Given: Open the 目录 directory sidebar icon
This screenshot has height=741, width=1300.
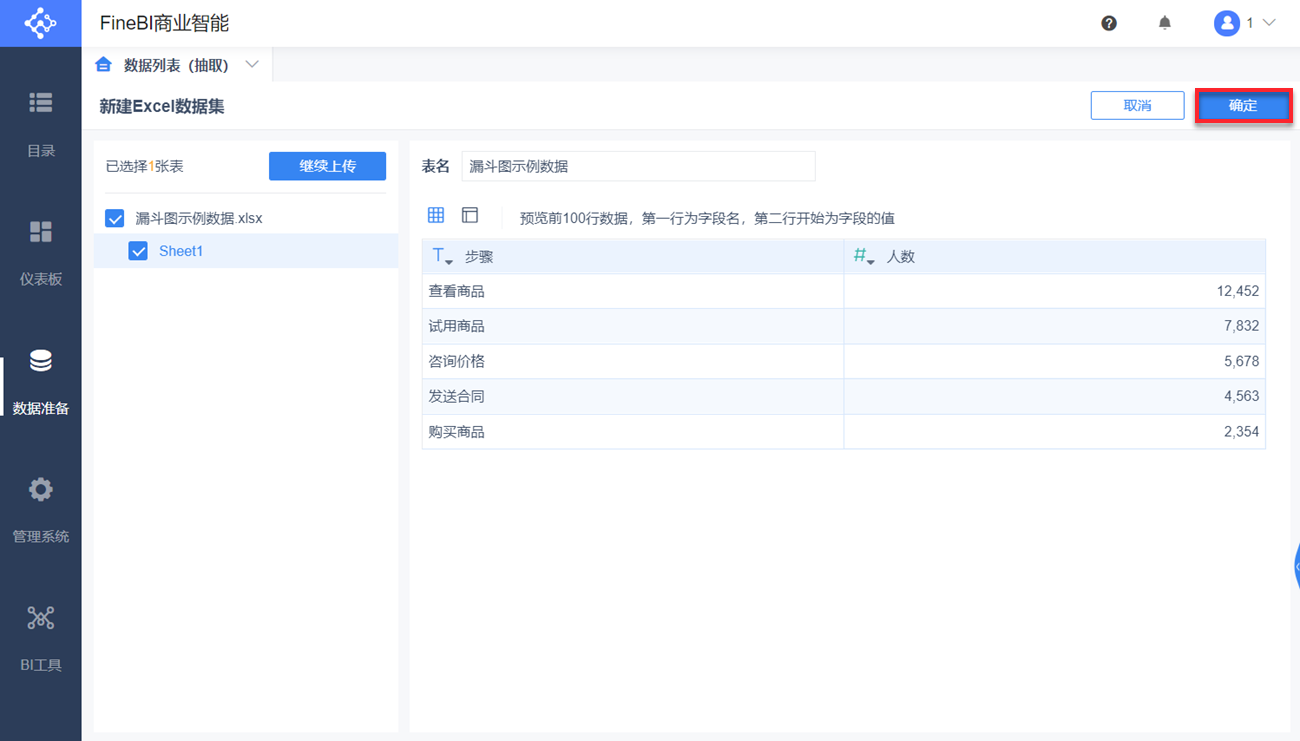Looking at the screenshot, I should pos(40,103).
